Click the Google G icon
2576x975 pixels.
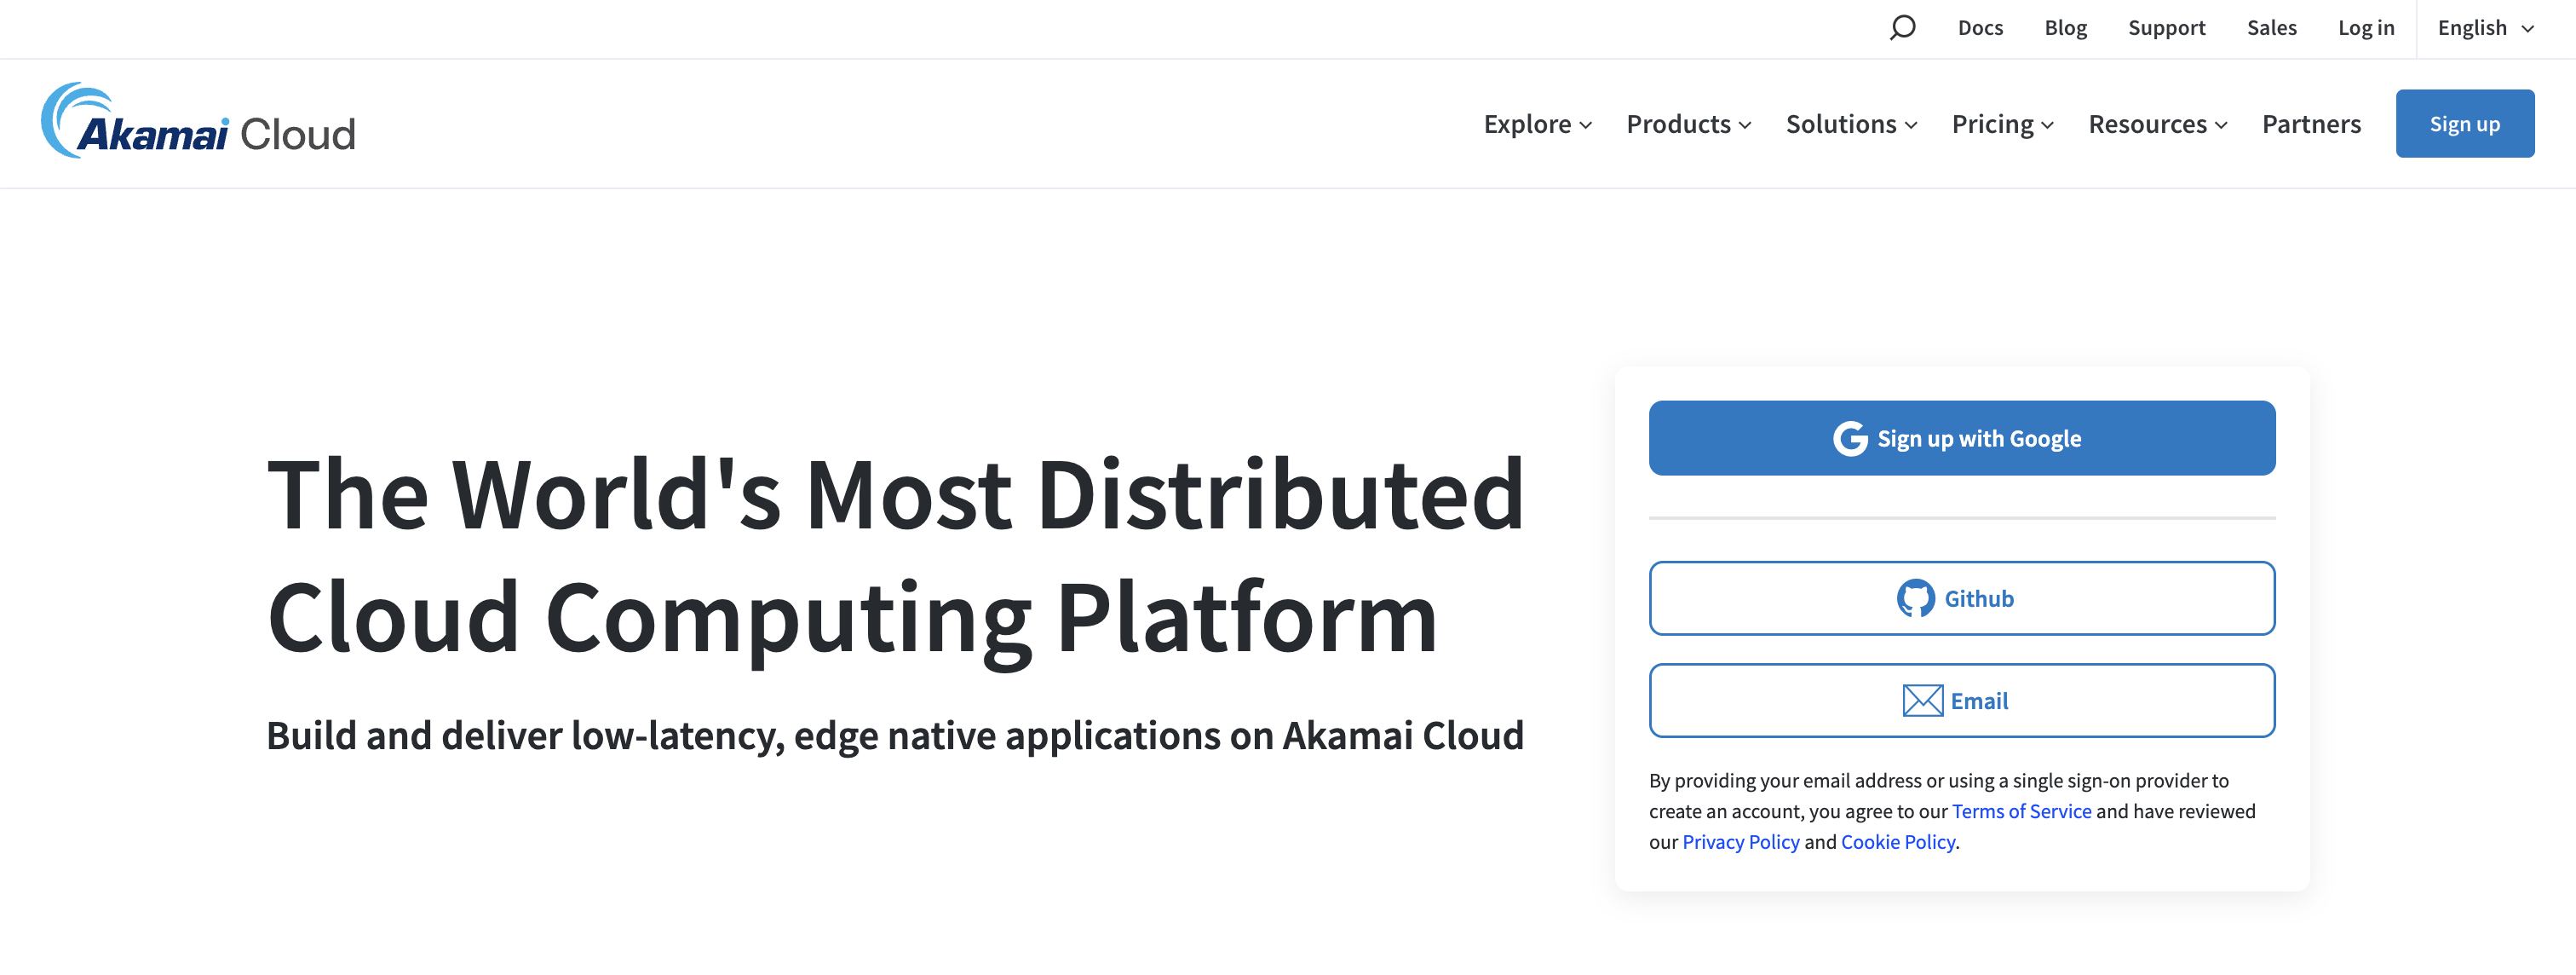click(1849, 439)
